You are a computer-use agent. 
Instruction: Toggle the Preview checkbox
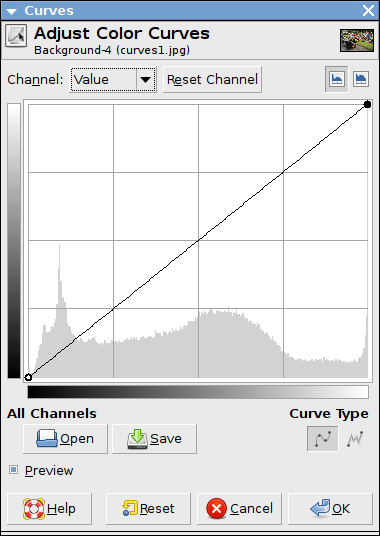(13, 470)
